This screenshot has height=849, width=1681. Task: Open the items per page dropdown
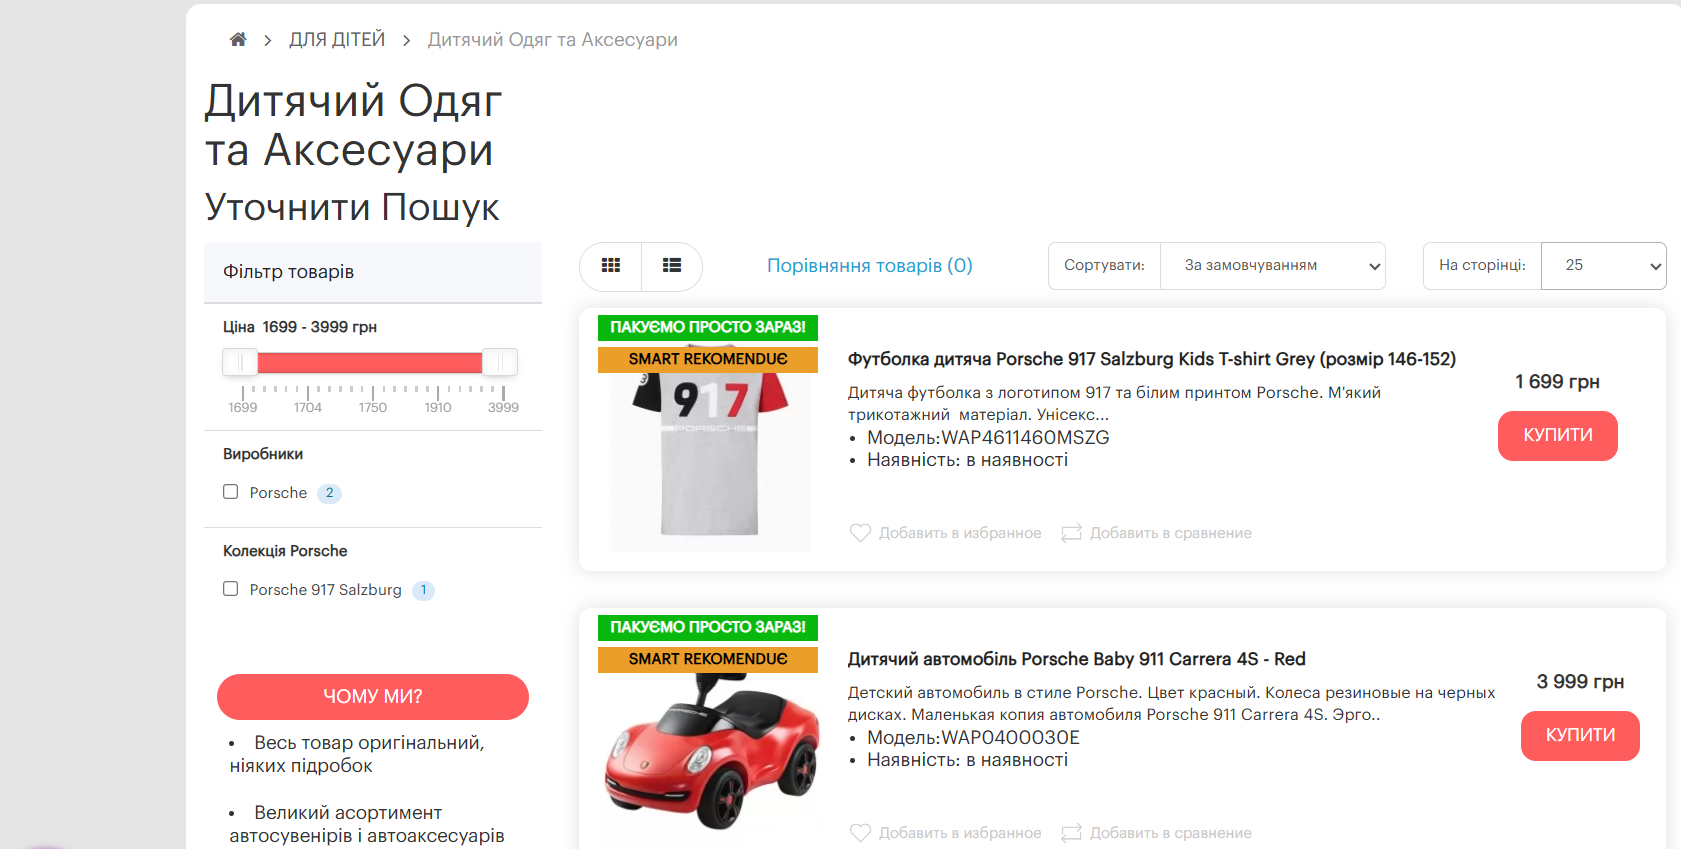tap(1603, 266)
